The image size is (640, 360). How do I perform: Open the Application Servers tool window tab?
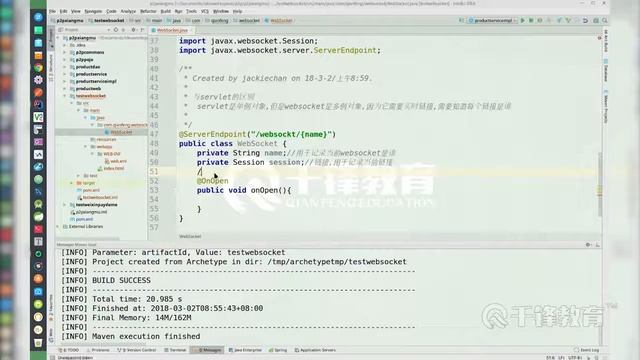tap(315, 350)
